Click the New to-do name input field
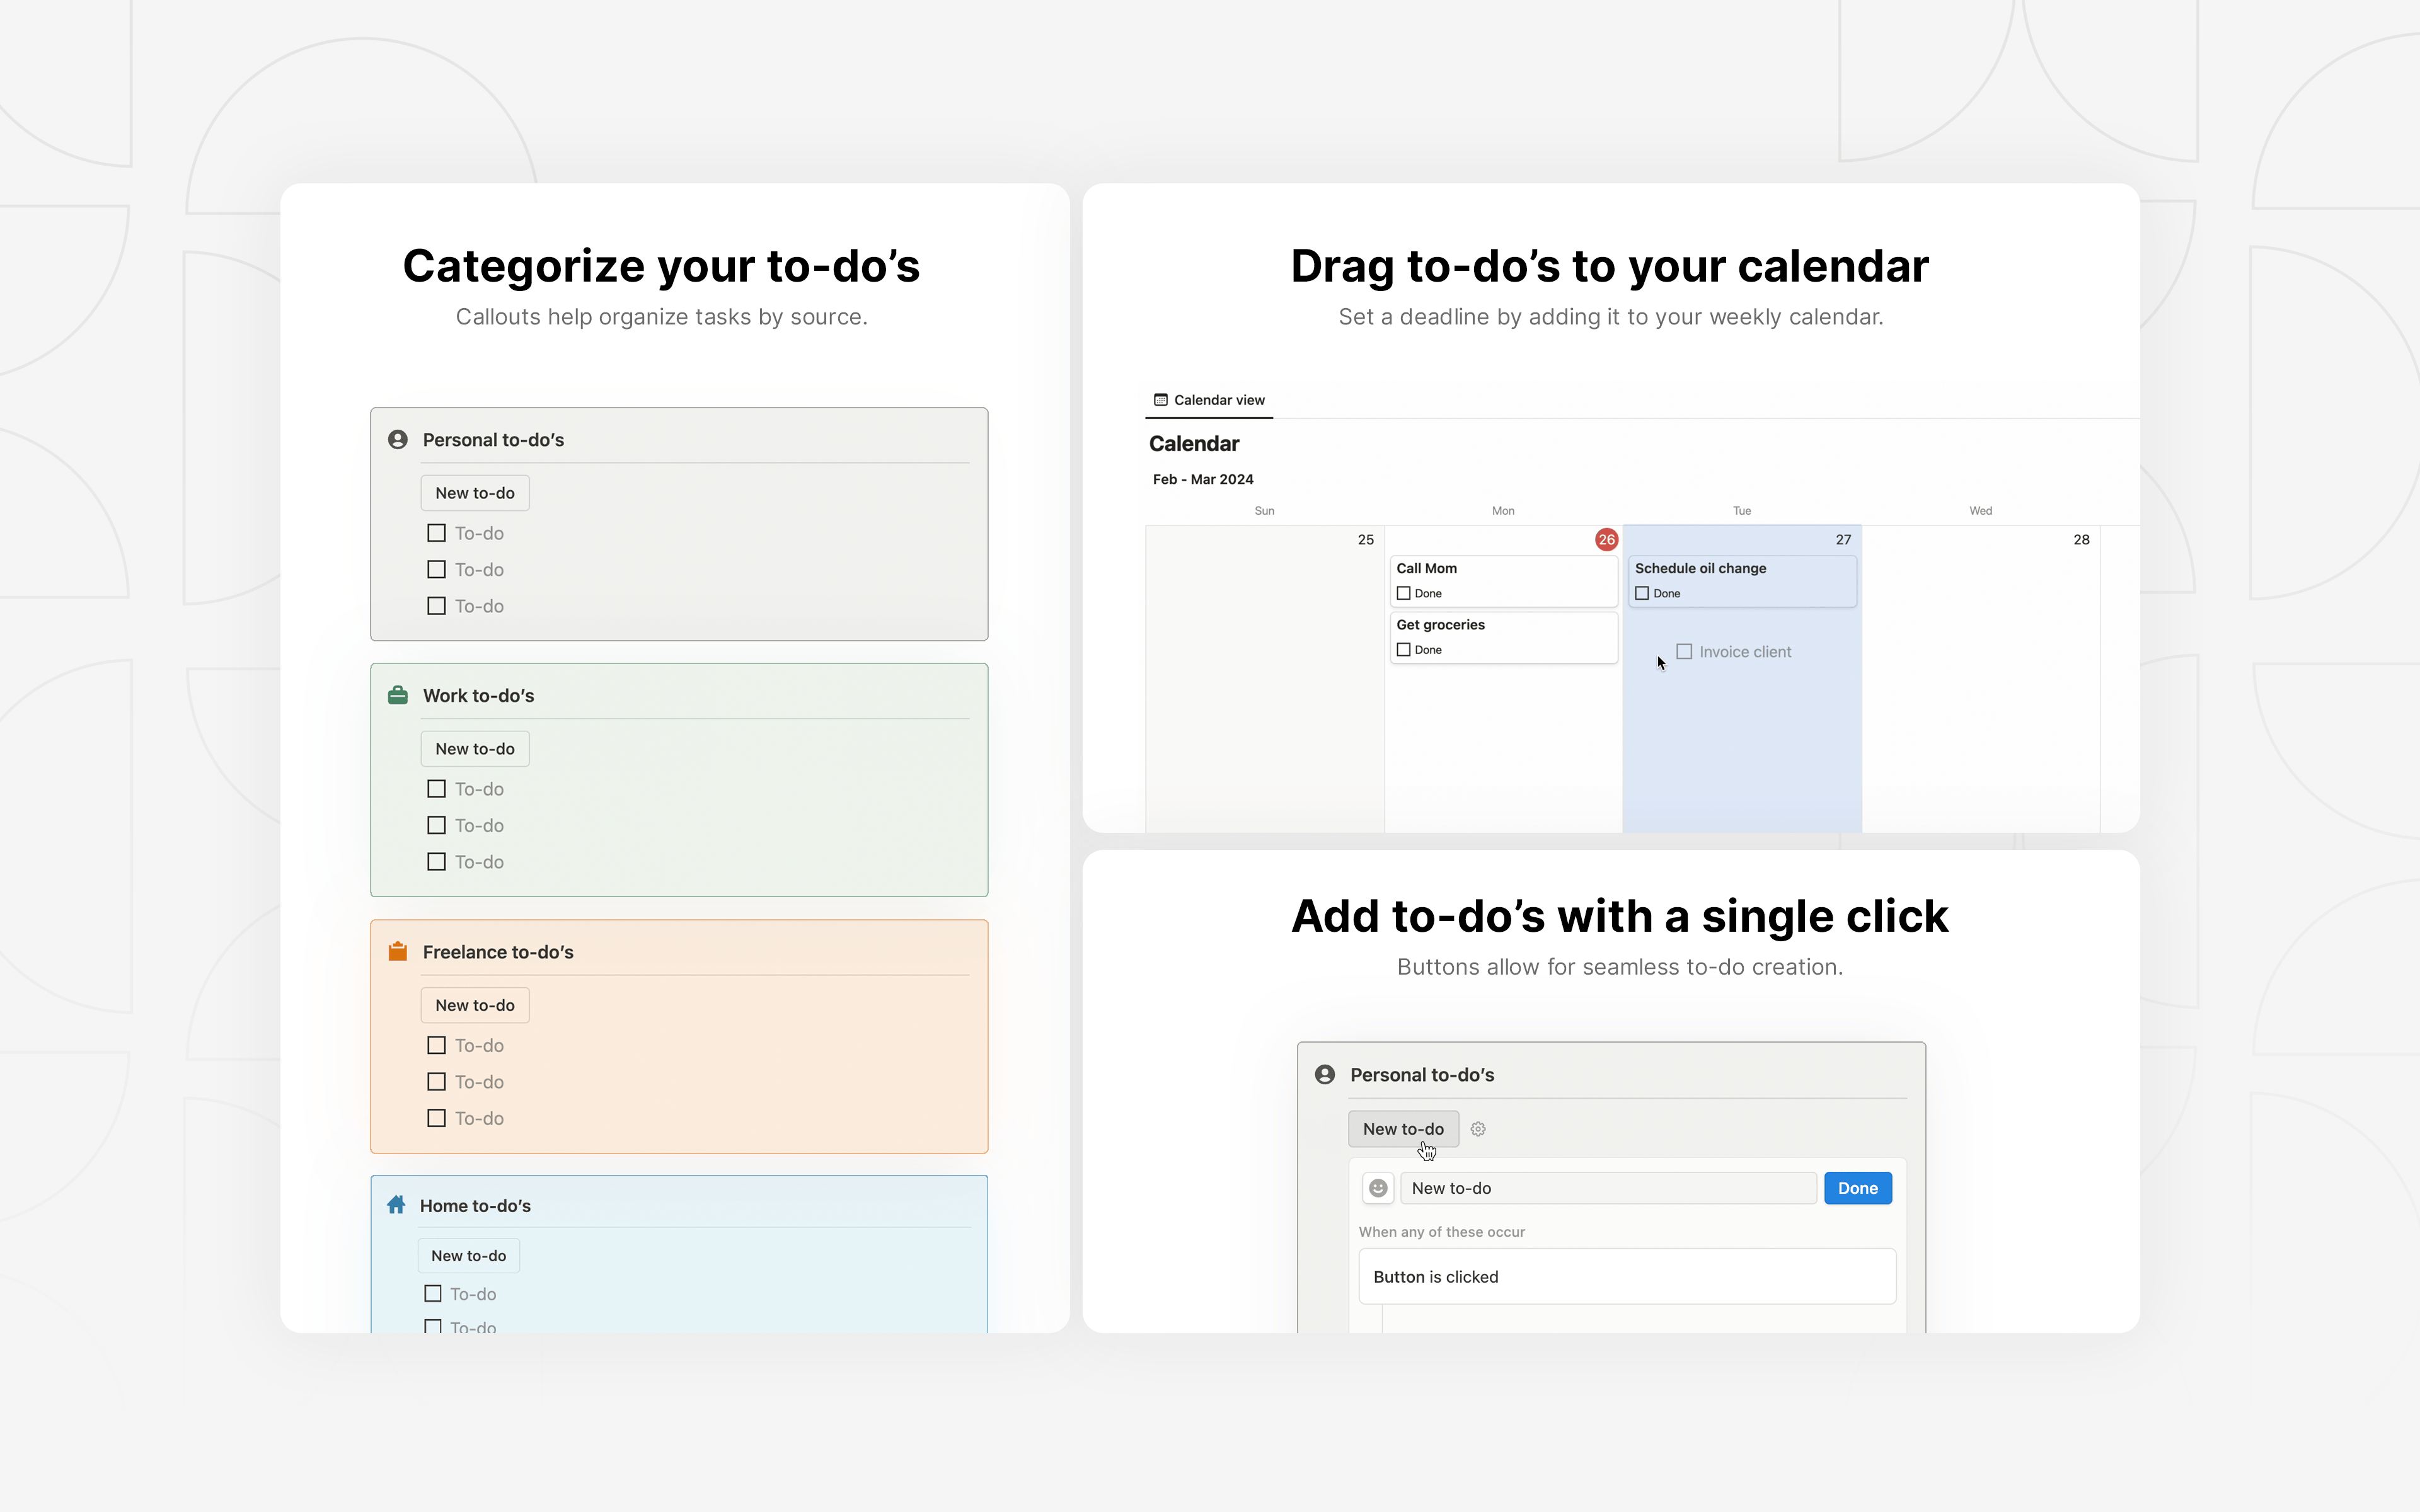 pos(1607,1188)
